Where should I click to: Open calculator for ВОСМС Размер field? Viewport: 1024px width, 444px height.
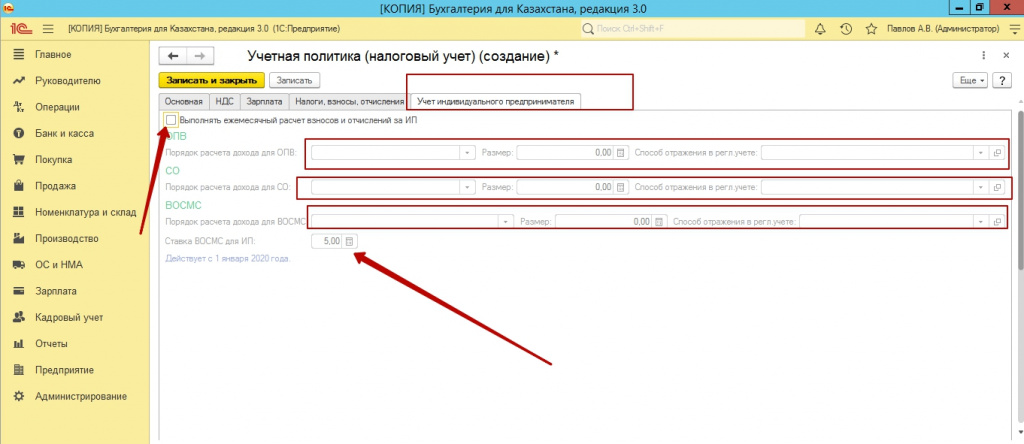(659, 222)
